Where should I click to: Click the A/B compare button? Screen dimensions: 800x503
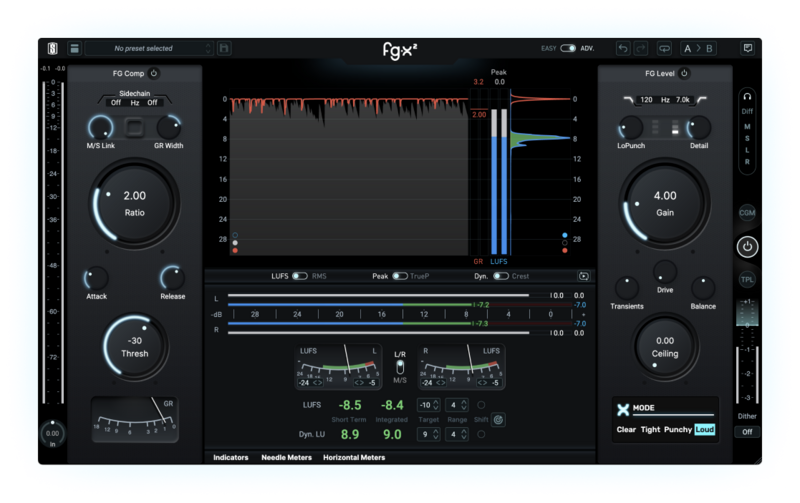pyautogui.click(x=698, y=48)
